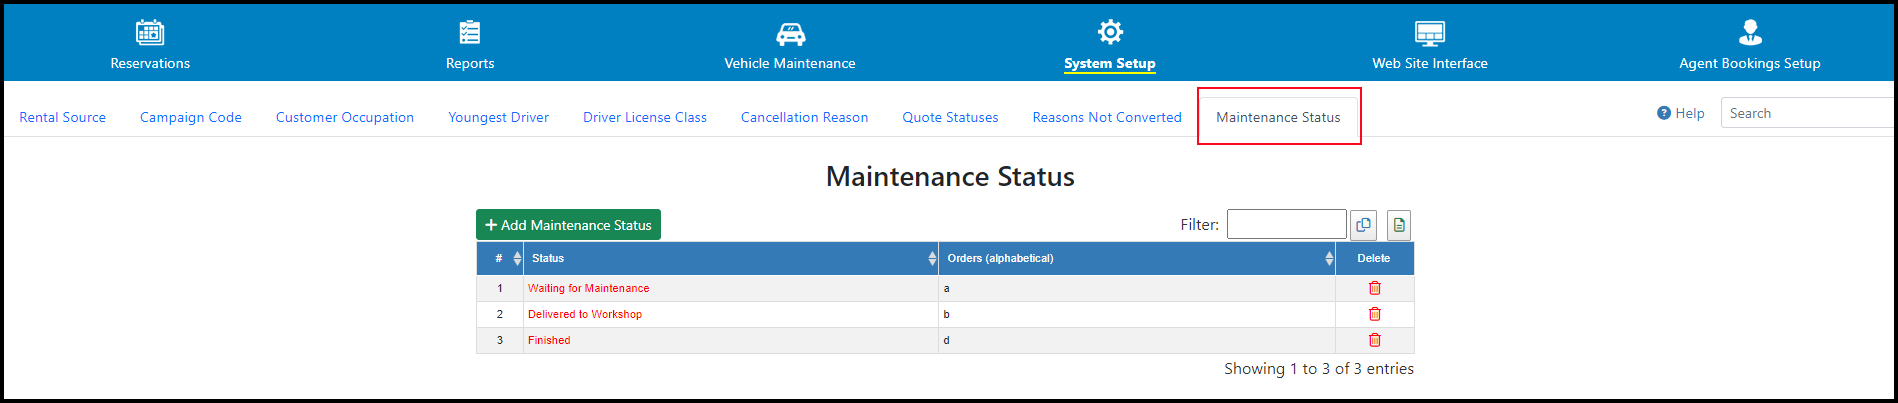Delete the Delivered to Workshop status
This screenshot has height=403, width=1898.
point(1374,314)
